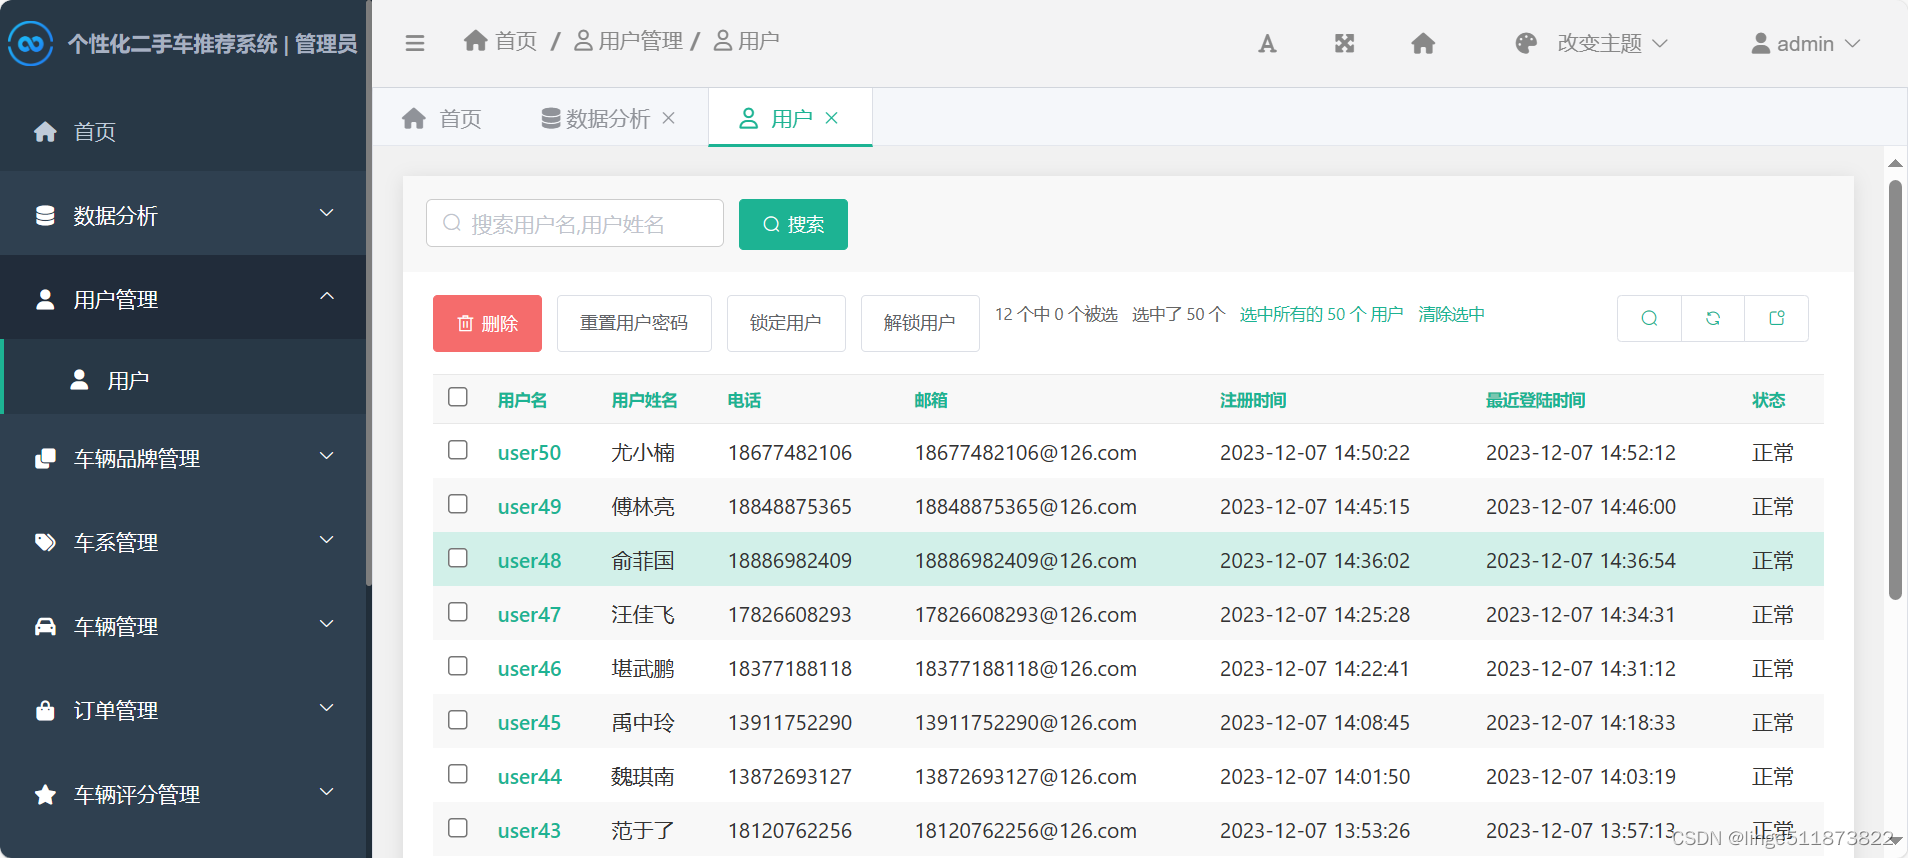Expand the 订单管理 chevron
Viewport: 1908px width, 858px height.
[x=327, y=708]
